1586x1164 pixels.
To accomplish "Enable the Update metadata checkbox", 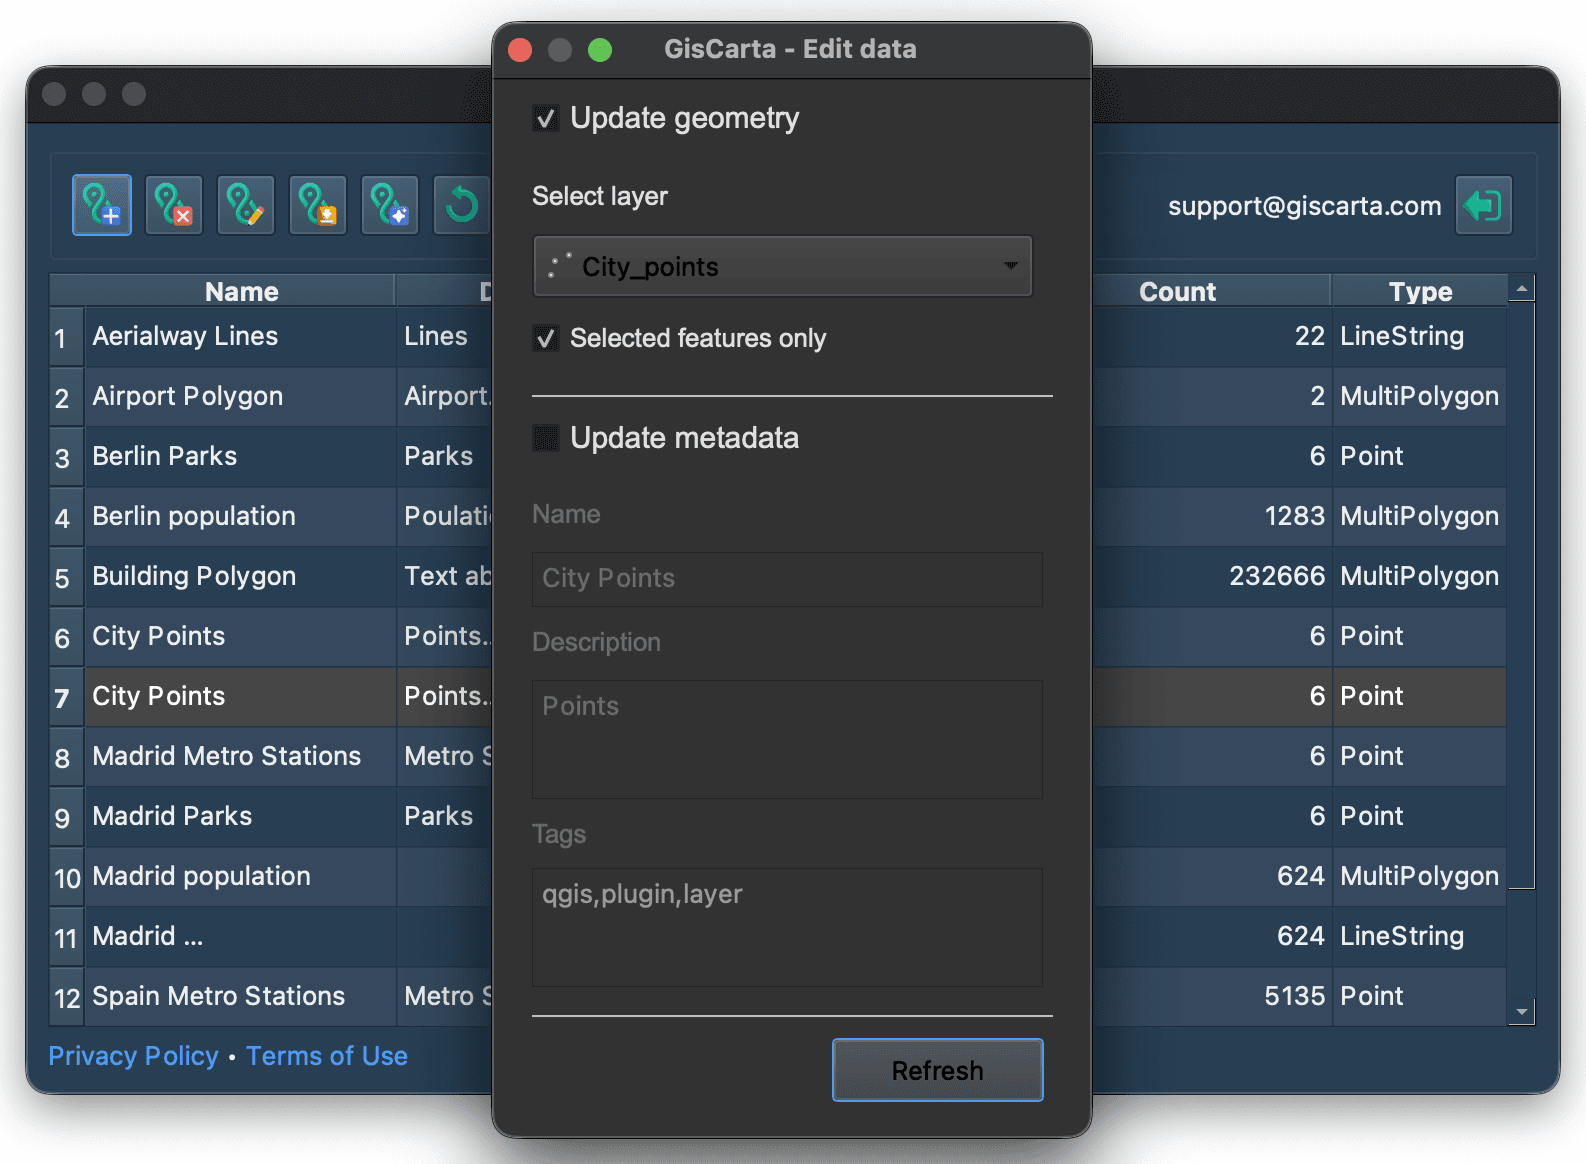I will click(546, 438).
